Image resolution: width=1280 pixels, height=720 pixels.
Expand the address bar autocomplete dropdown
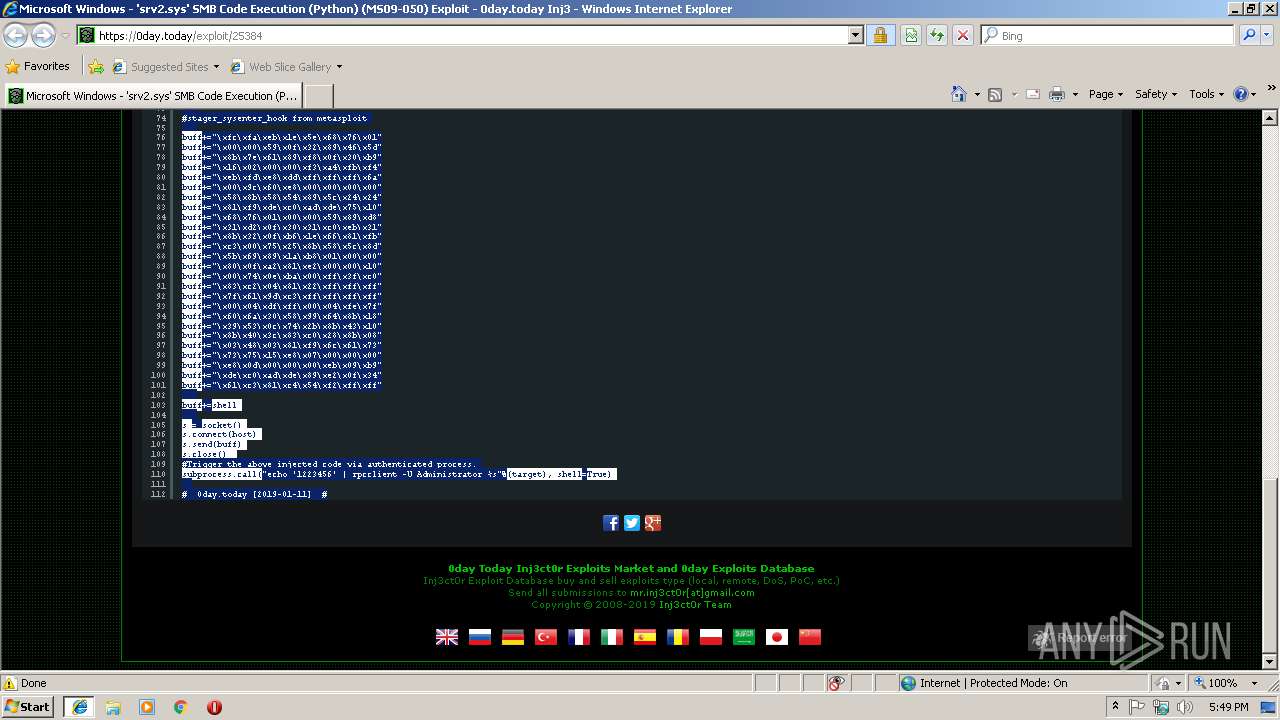coord(855,35)
